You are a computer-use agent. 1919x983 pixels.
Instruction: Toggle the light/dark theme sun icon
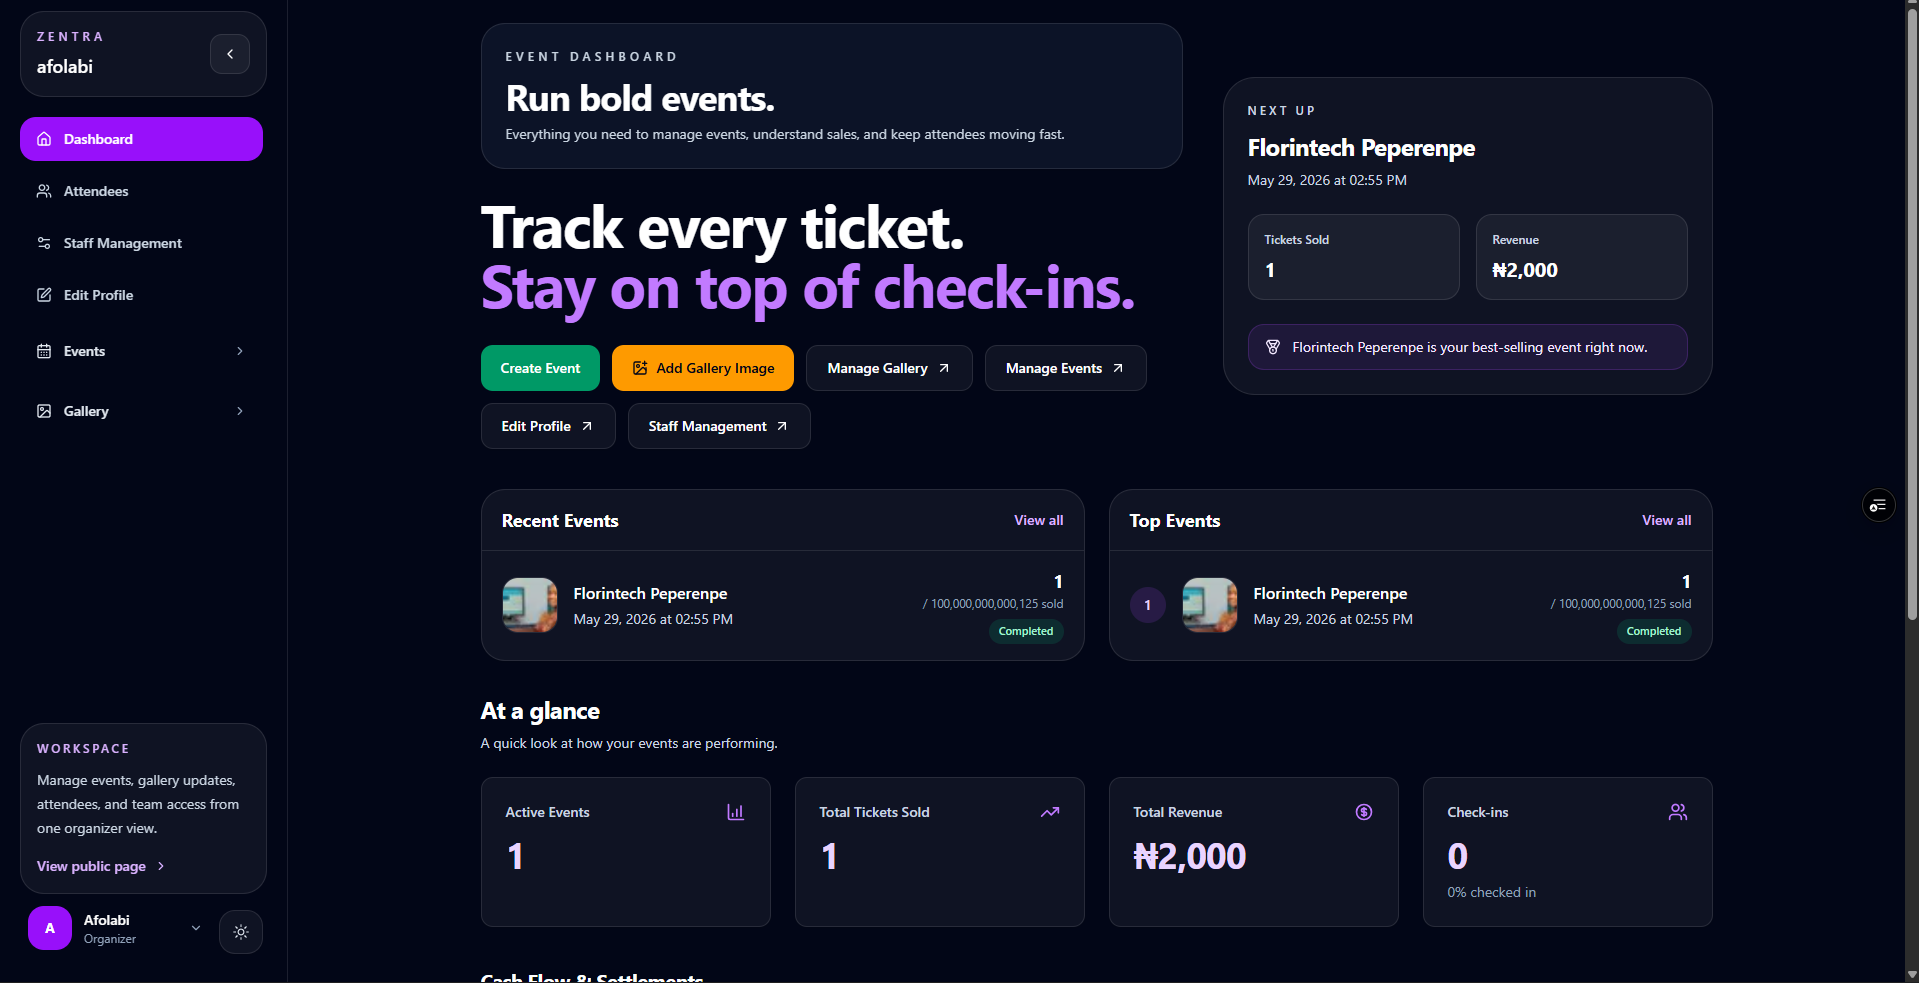point(241,932)
